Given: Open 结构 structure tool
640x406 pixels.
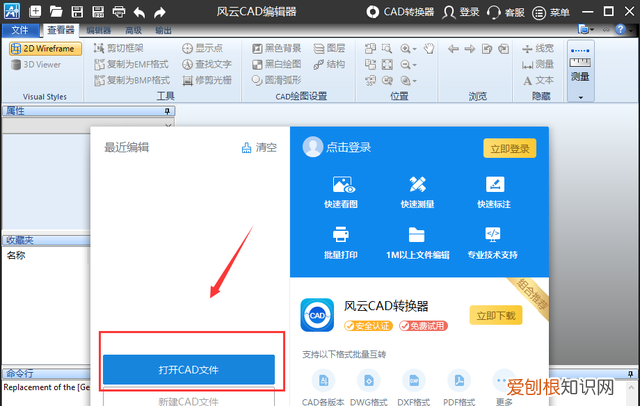Looking at the screenshot, I should click(329, 64).
